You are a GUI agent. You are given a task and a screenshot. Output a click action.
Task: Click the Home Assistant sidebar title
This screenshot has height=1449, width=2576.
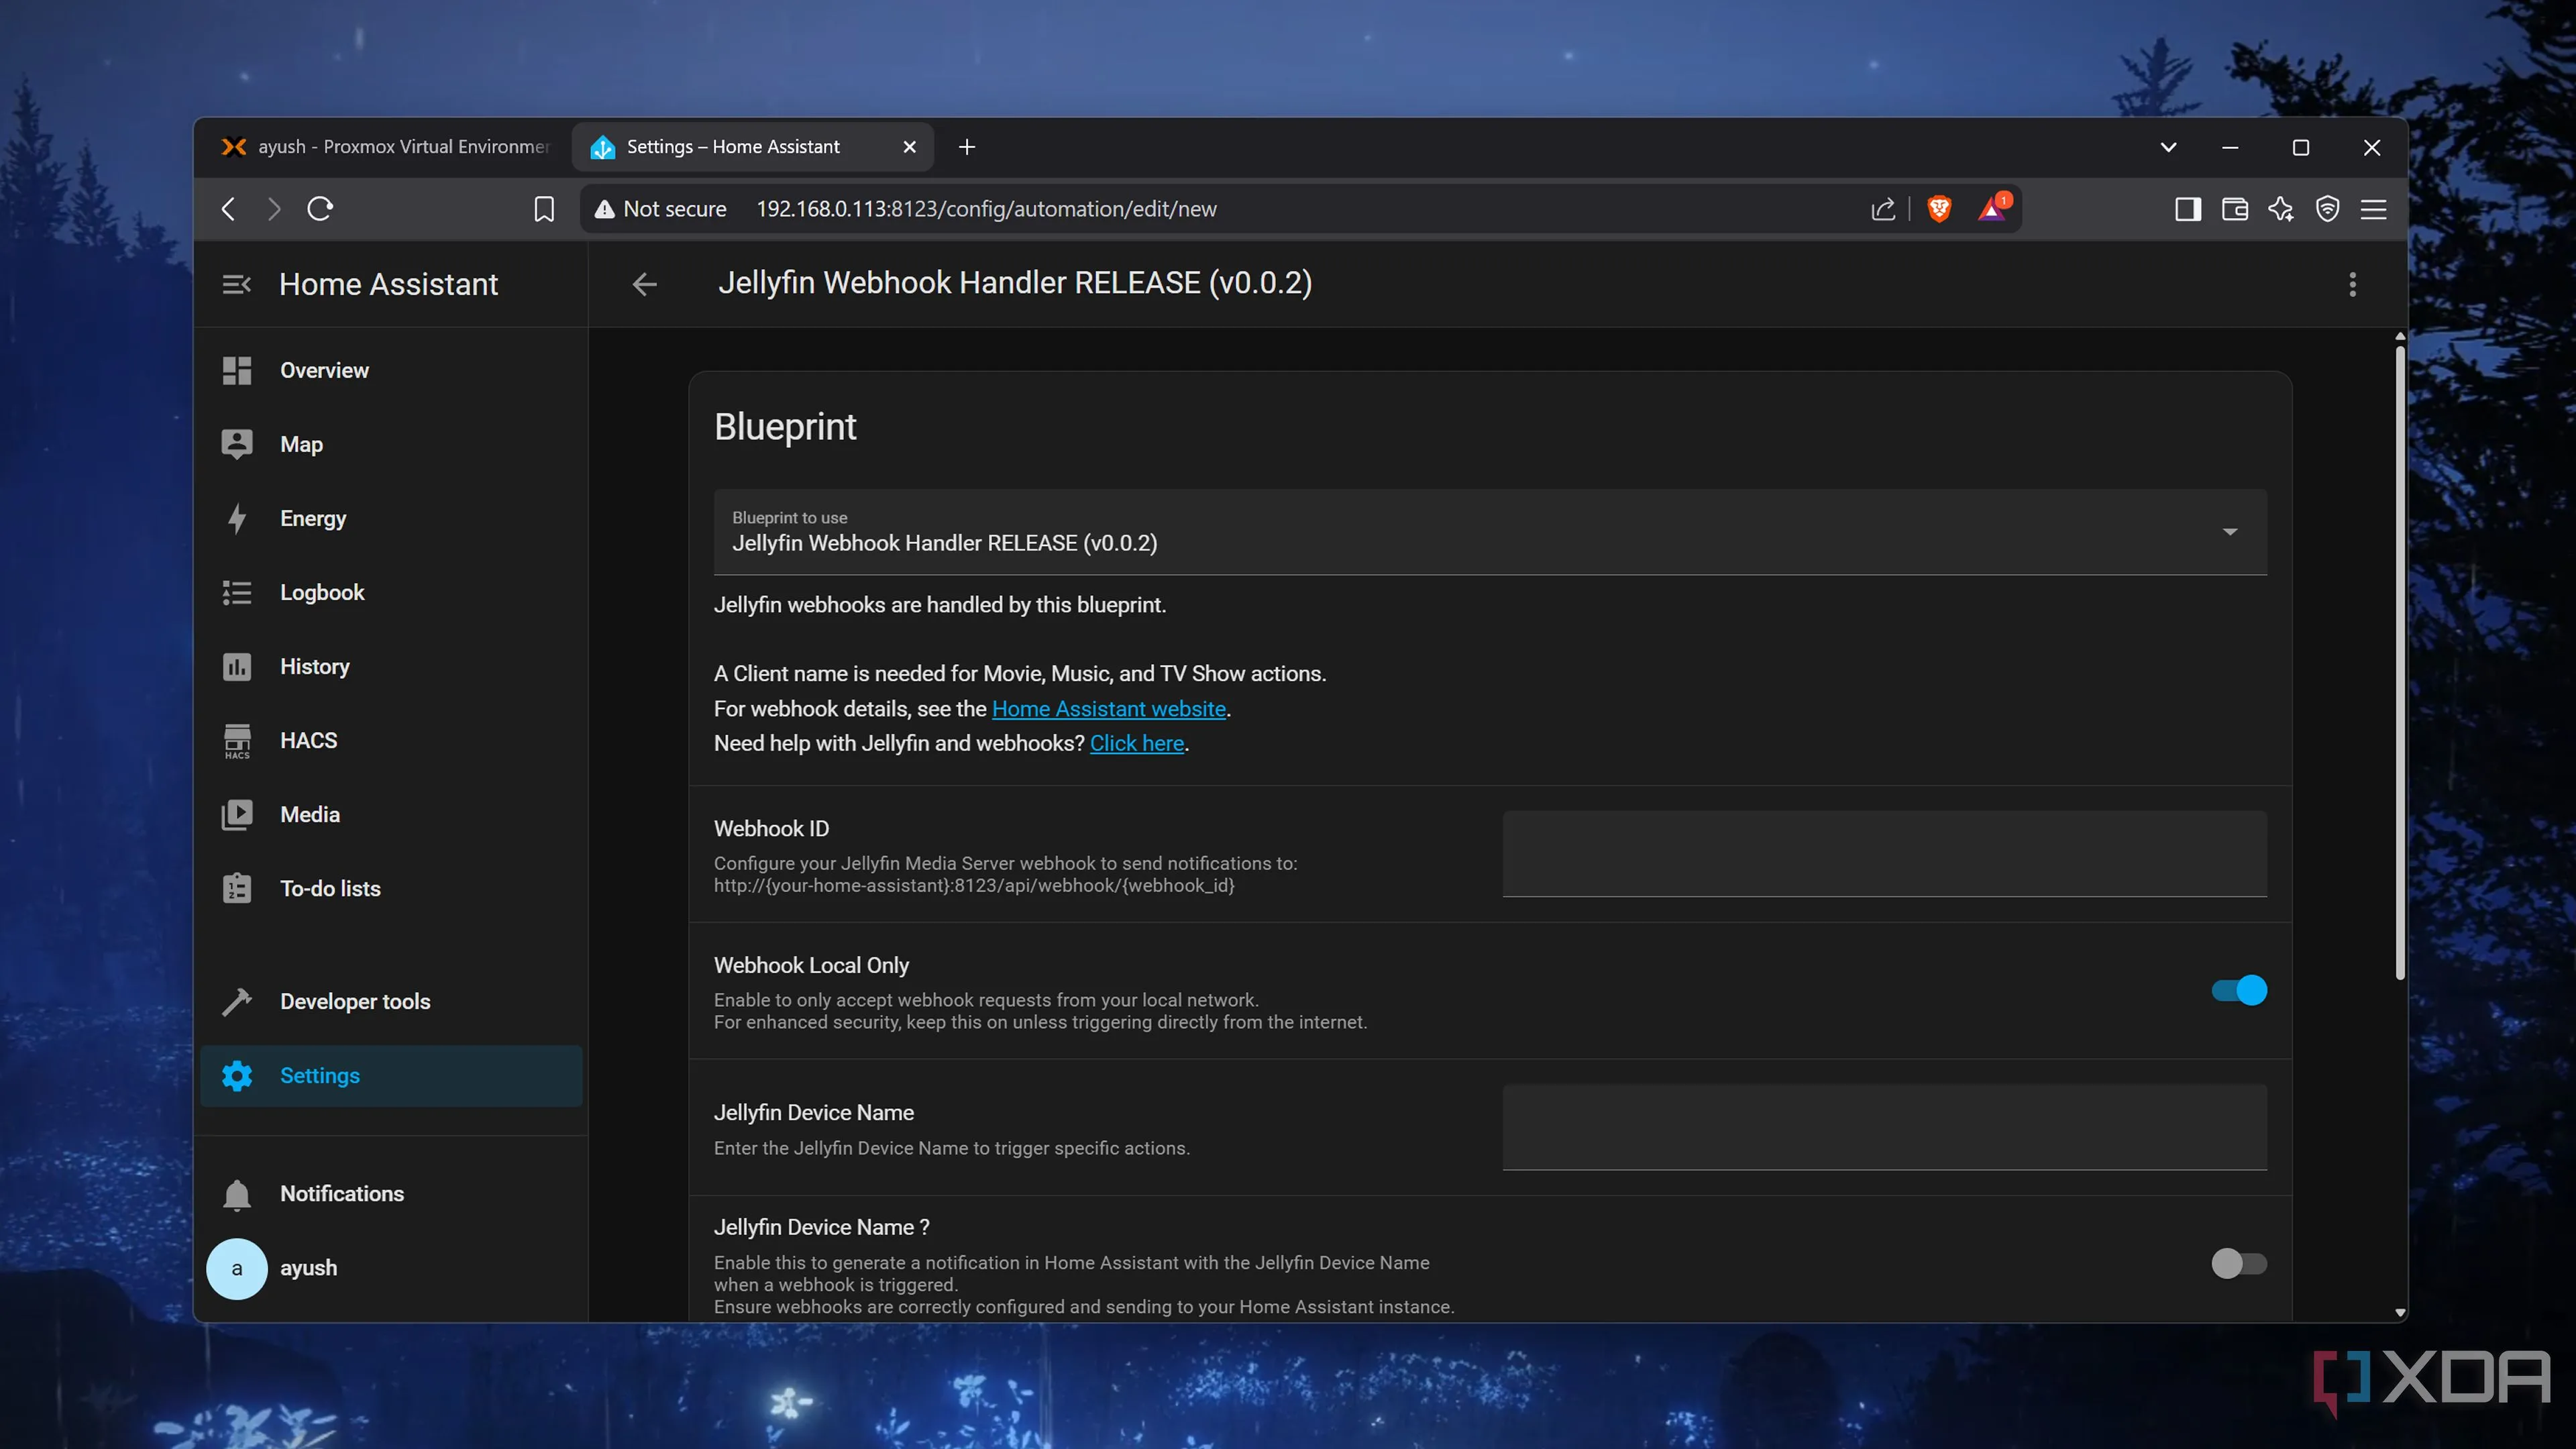[x=388, y=284]
